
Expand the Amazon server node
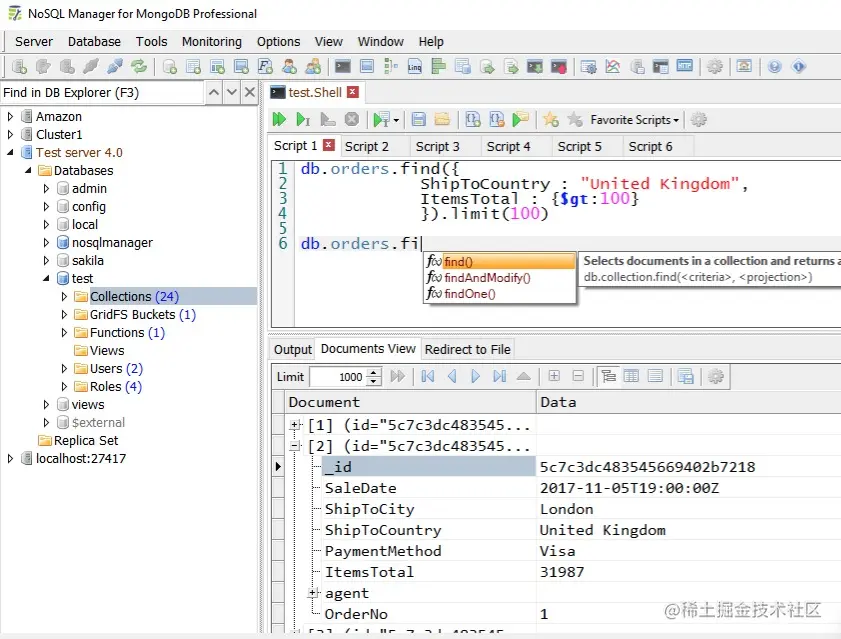pyautogui.click(x=10, y=116)
